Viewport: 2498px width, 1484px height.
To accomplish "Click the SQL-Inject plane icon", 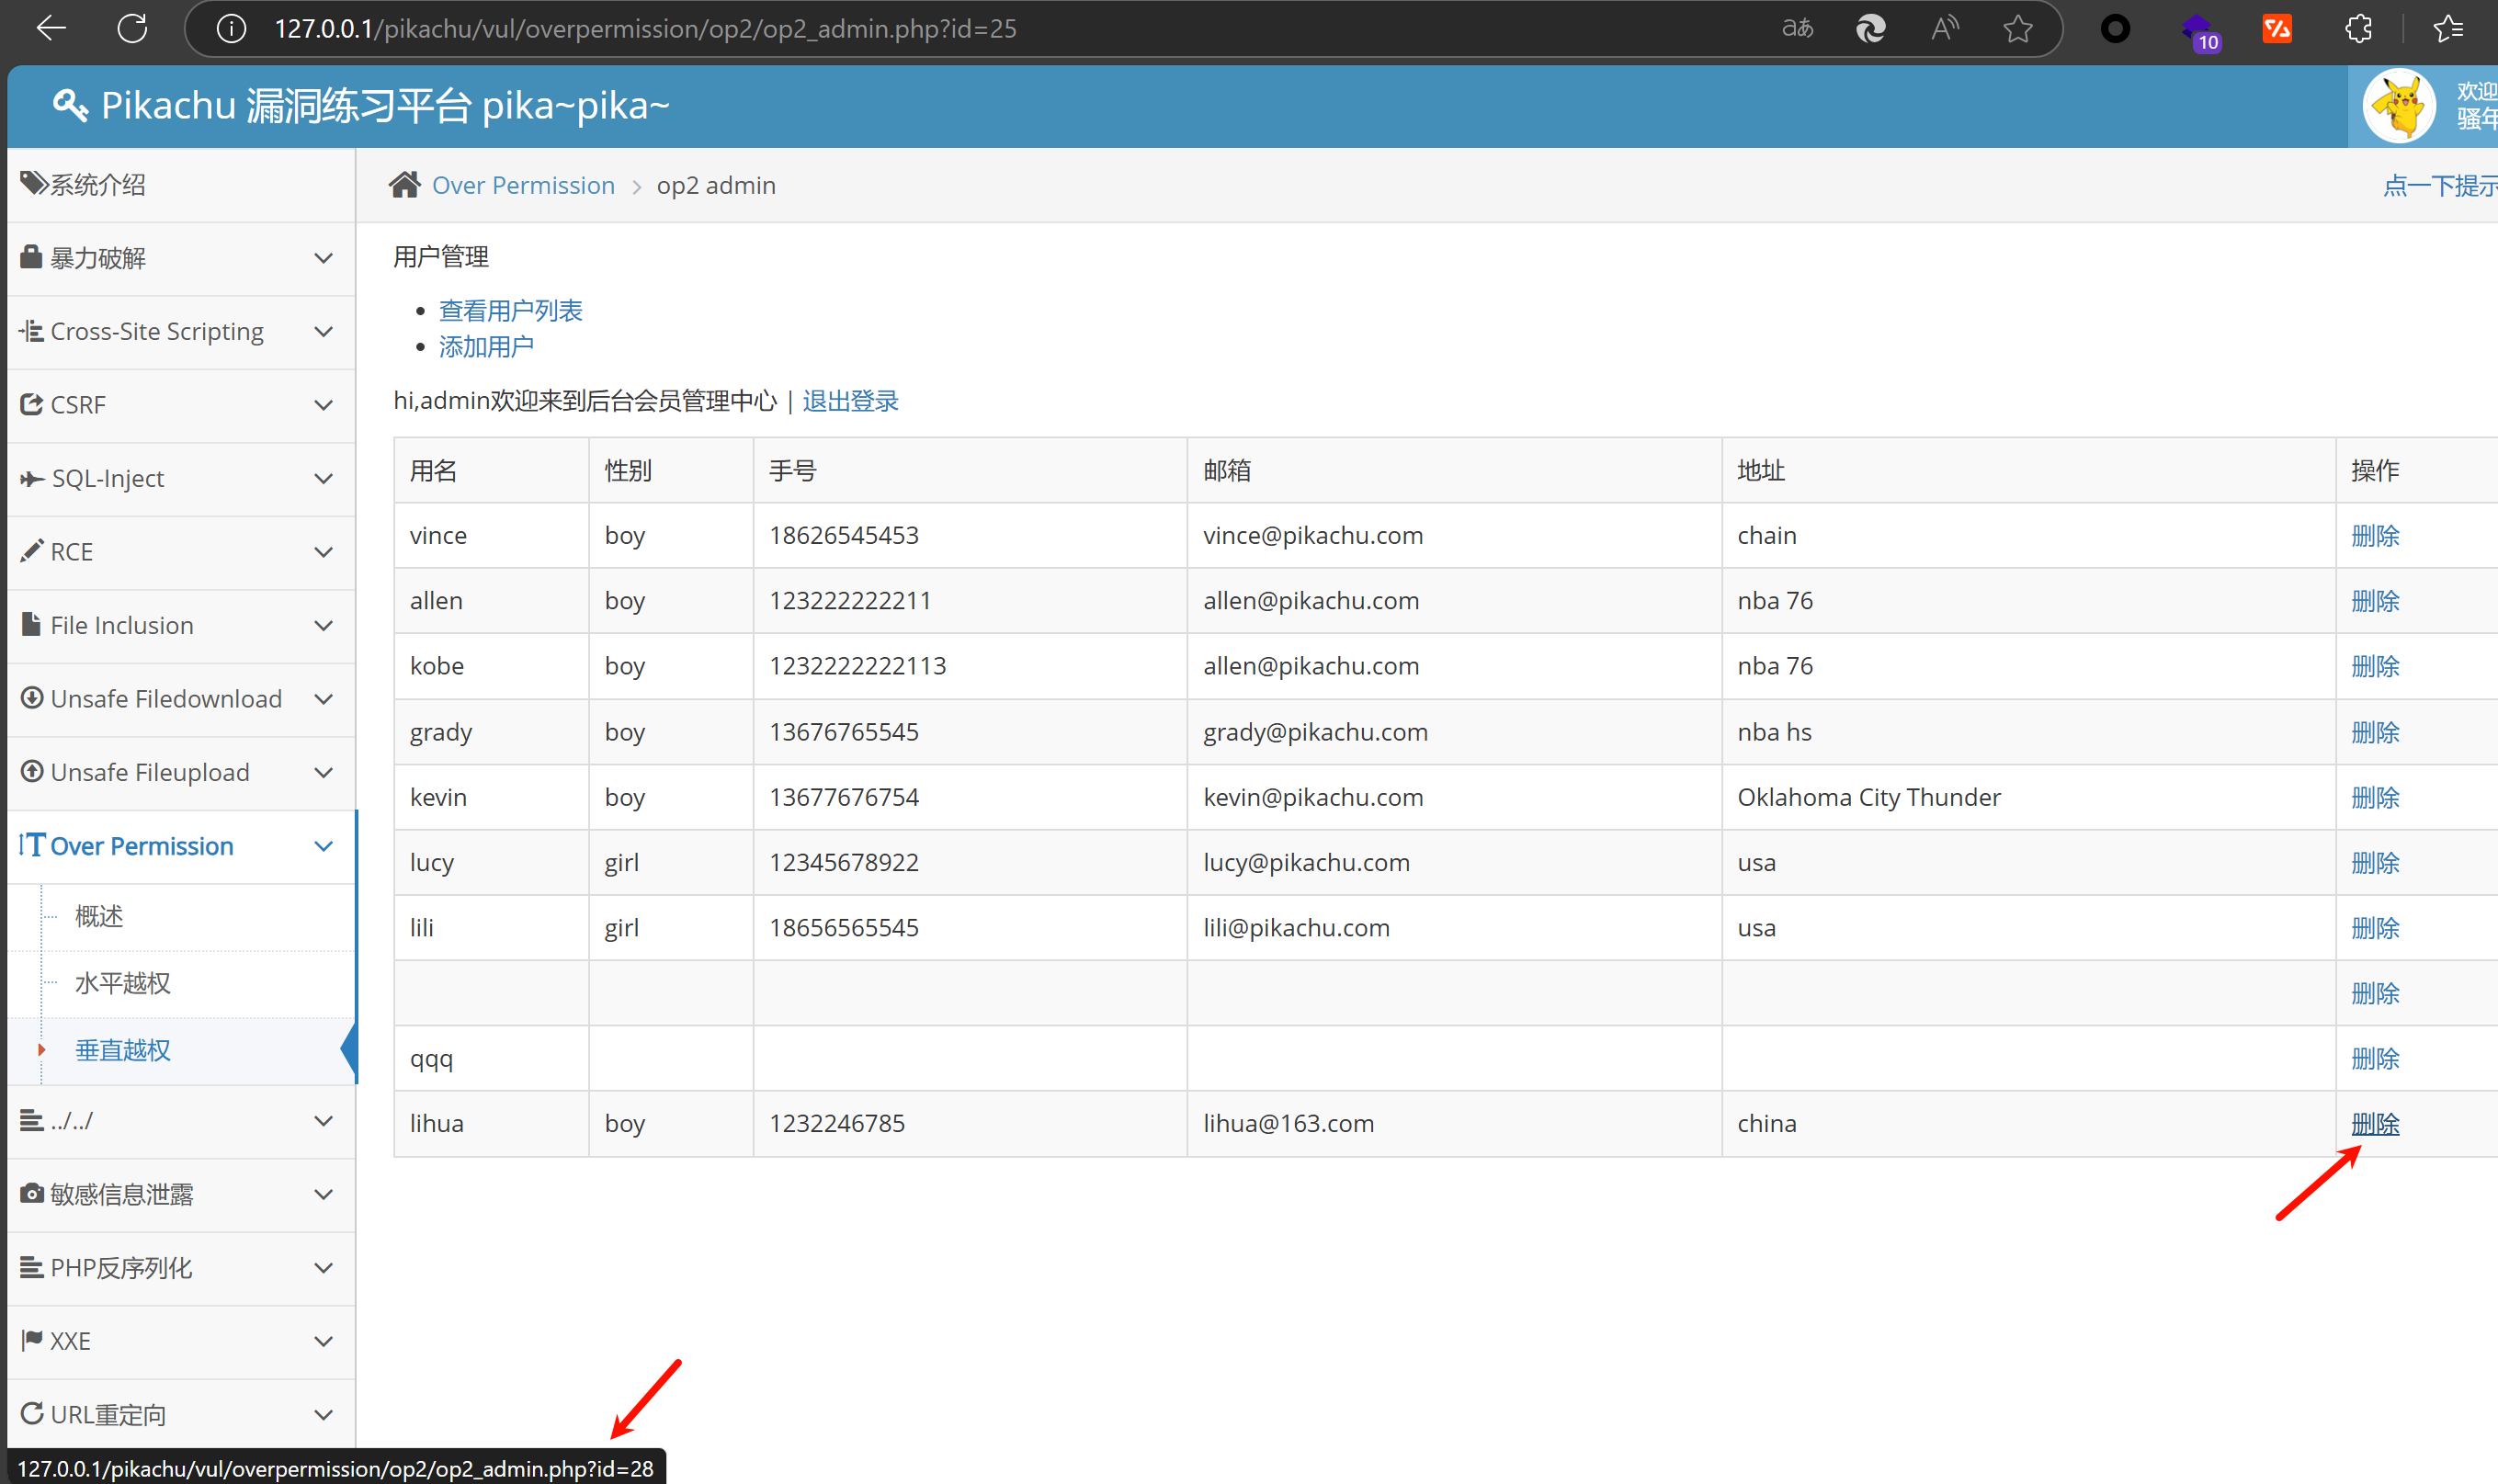I will tap(32, 478).
